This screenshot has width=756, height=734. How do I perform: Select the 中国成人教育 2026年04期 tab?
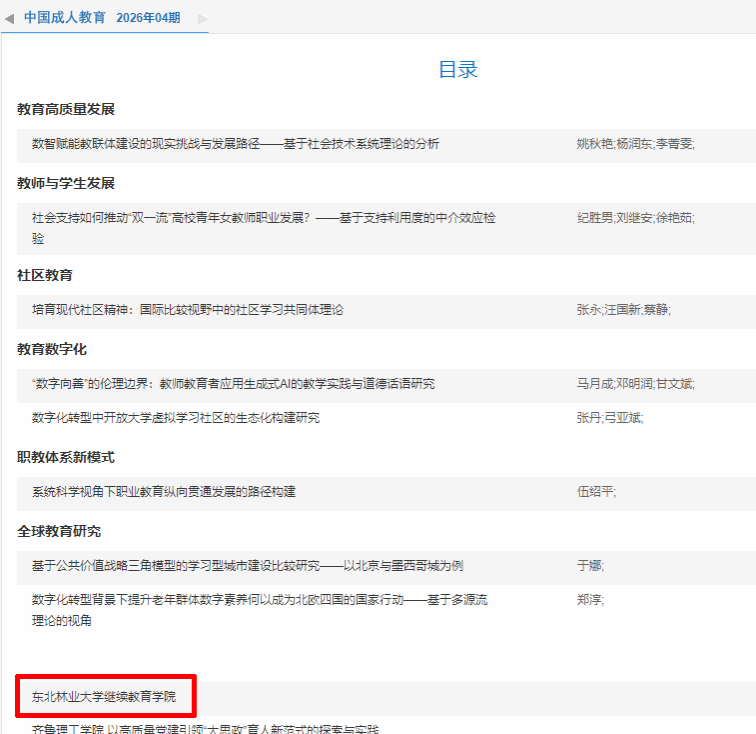coord(102,17)
